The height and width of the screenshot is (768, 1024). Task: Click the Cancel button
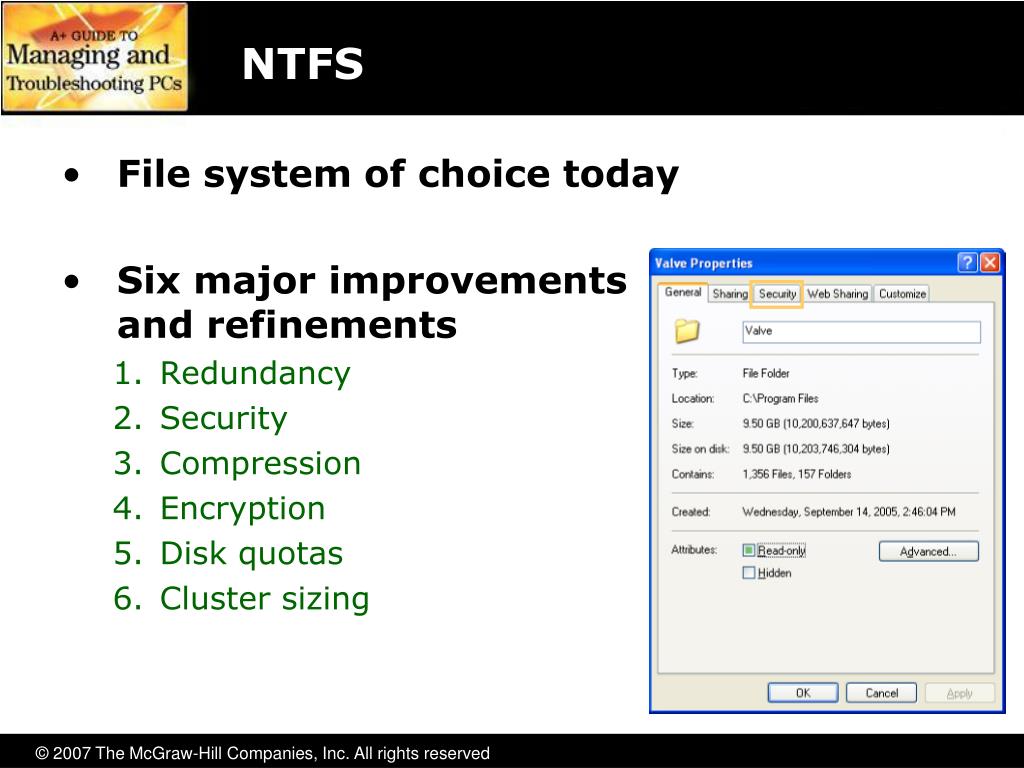[882, 693]
